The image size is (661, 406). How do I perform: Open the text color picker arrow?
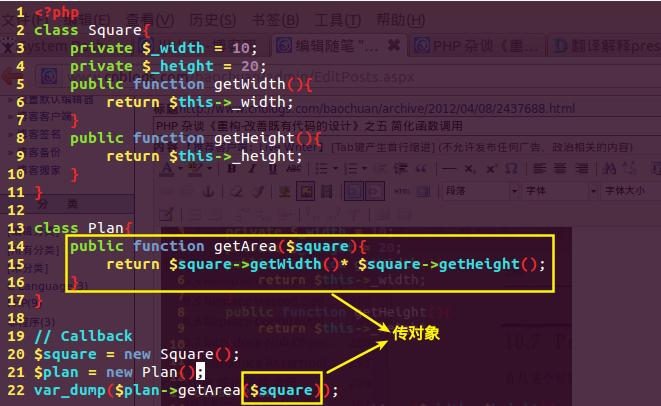click(180, 169)
